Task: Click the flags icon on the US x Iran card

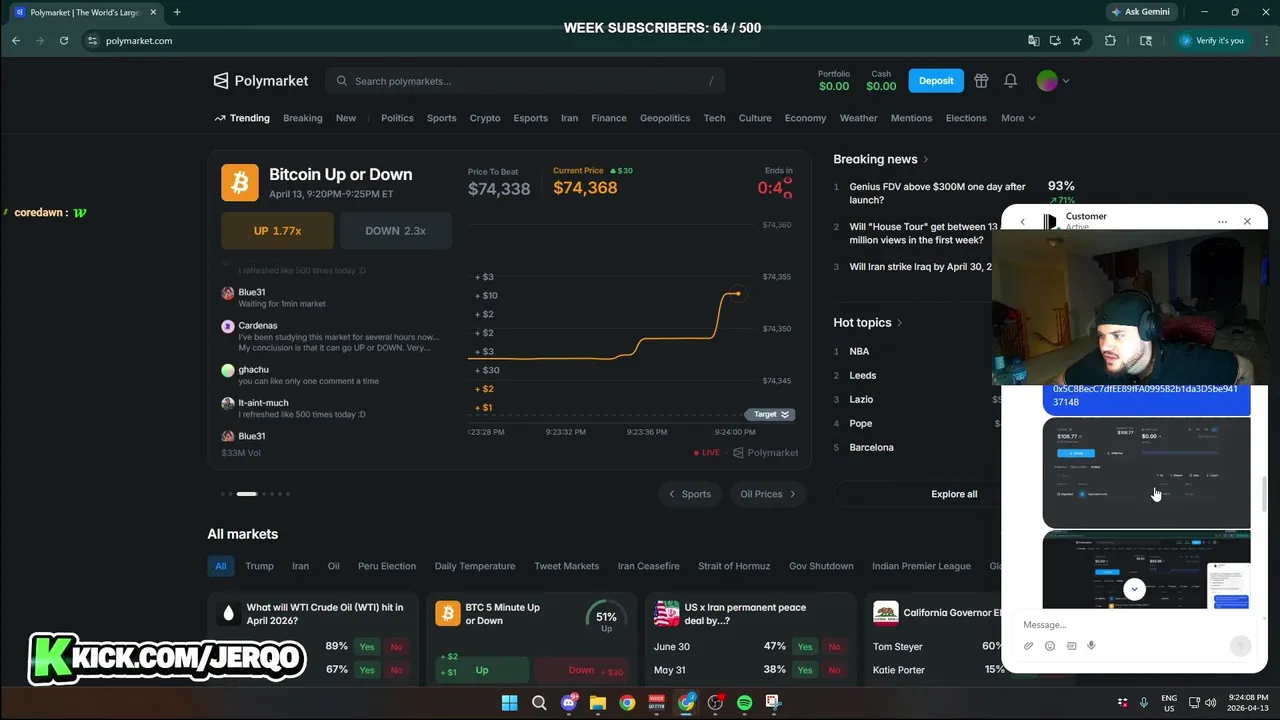Action: point(666,613)
